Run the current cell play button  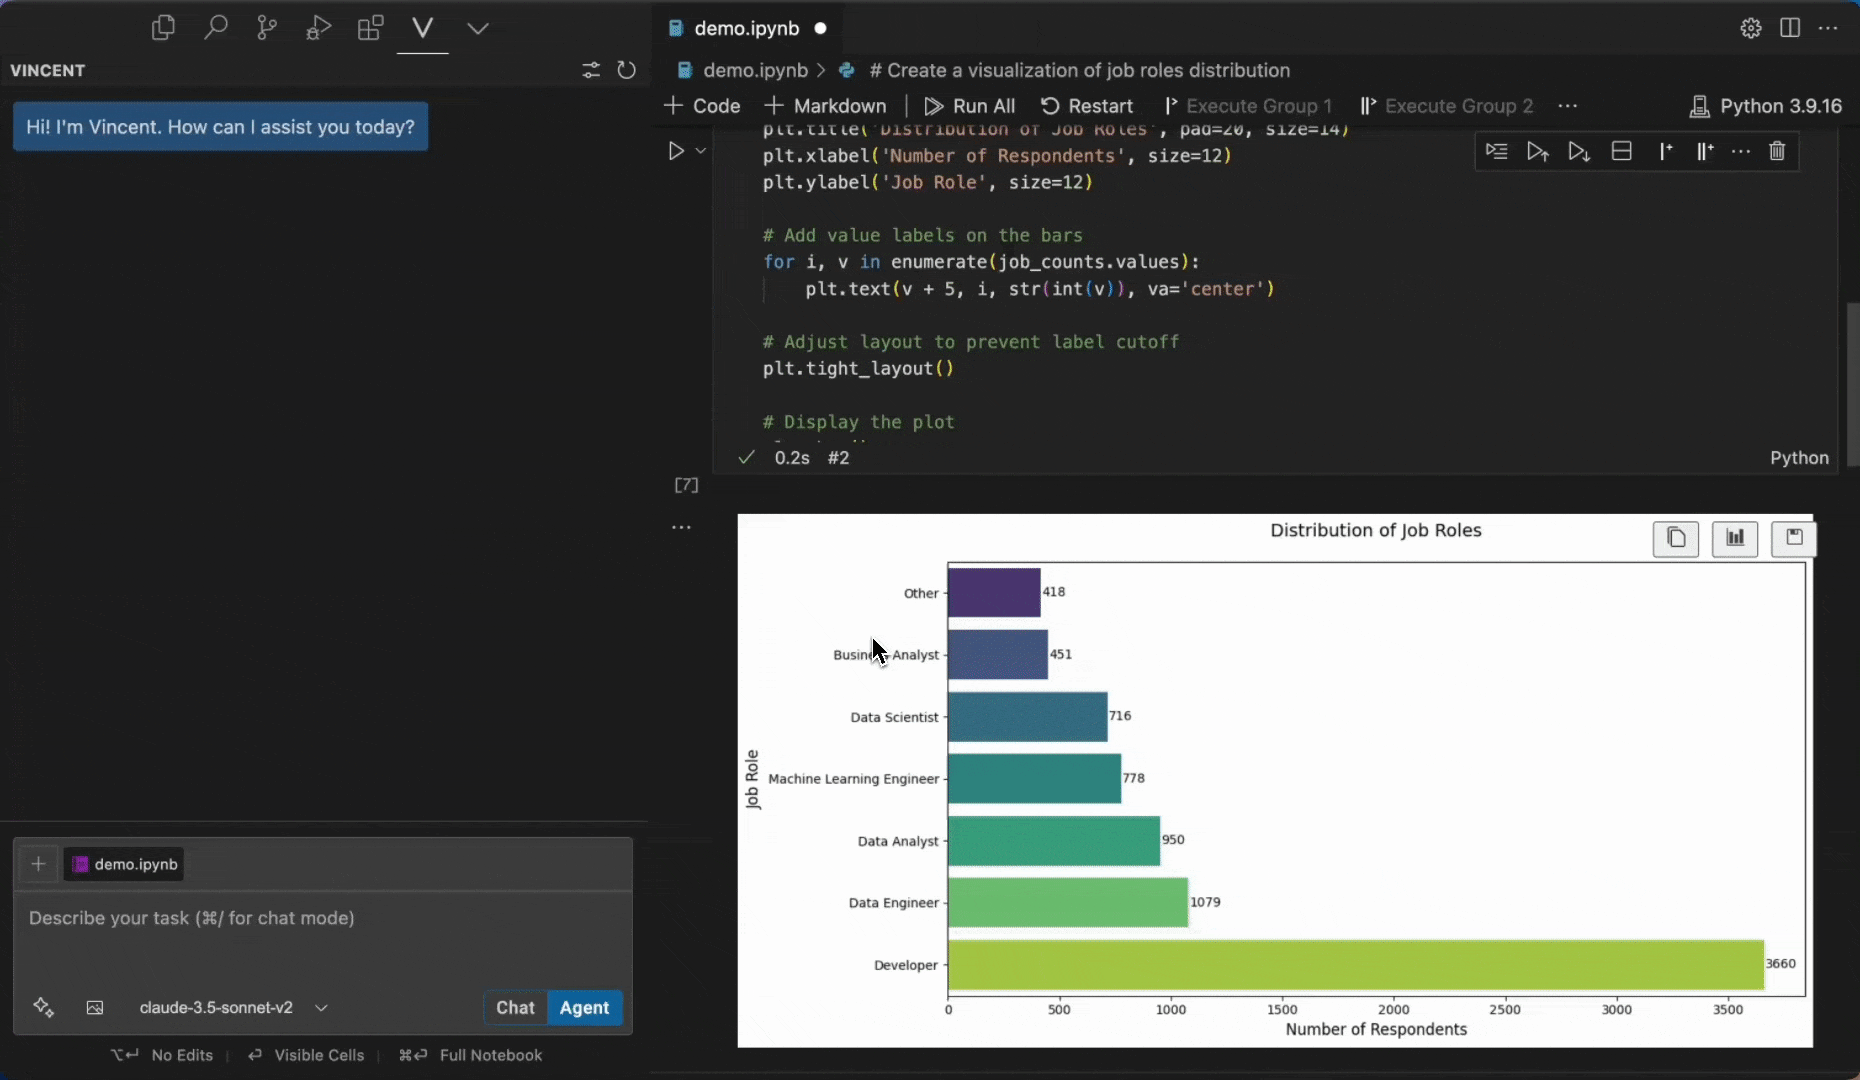[x=676, y=151]
